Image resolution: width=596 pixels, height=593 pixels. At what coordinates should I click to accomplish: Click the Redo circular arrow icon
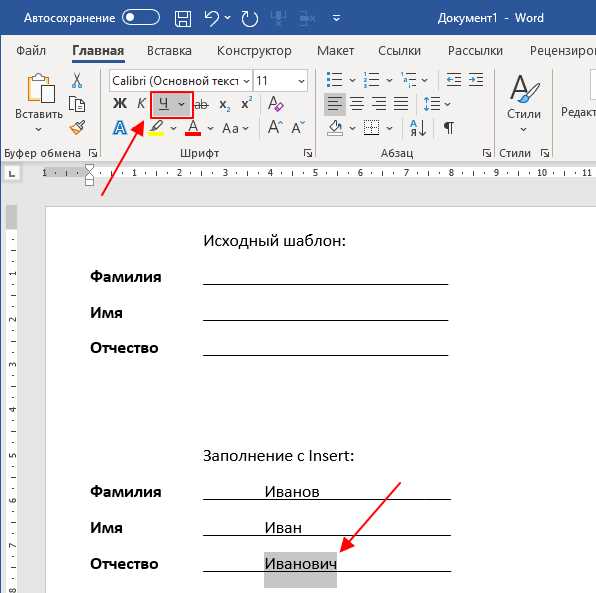(250, 19)
